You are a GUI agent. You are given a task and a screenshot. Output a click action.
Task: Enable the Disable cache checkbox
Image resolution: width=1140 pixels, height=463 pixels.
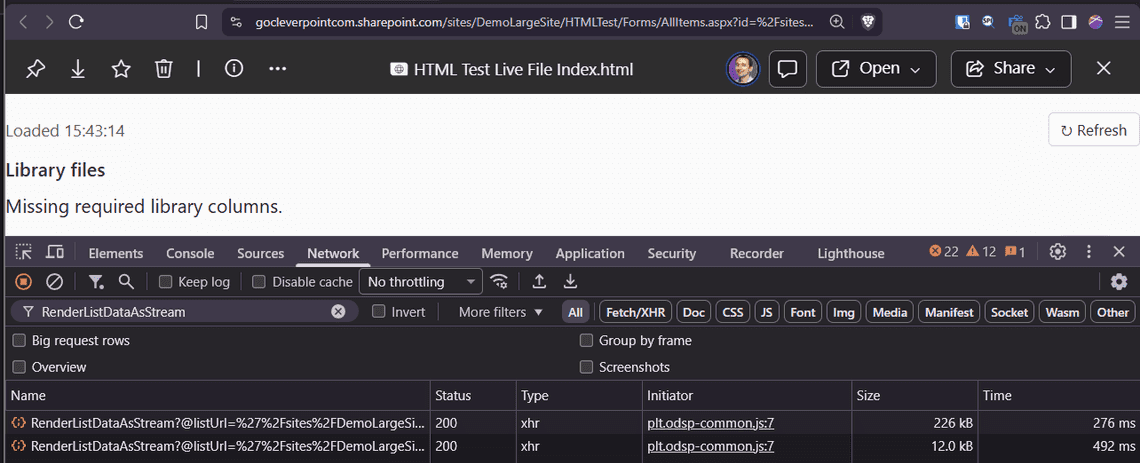(x=259, y=282)
